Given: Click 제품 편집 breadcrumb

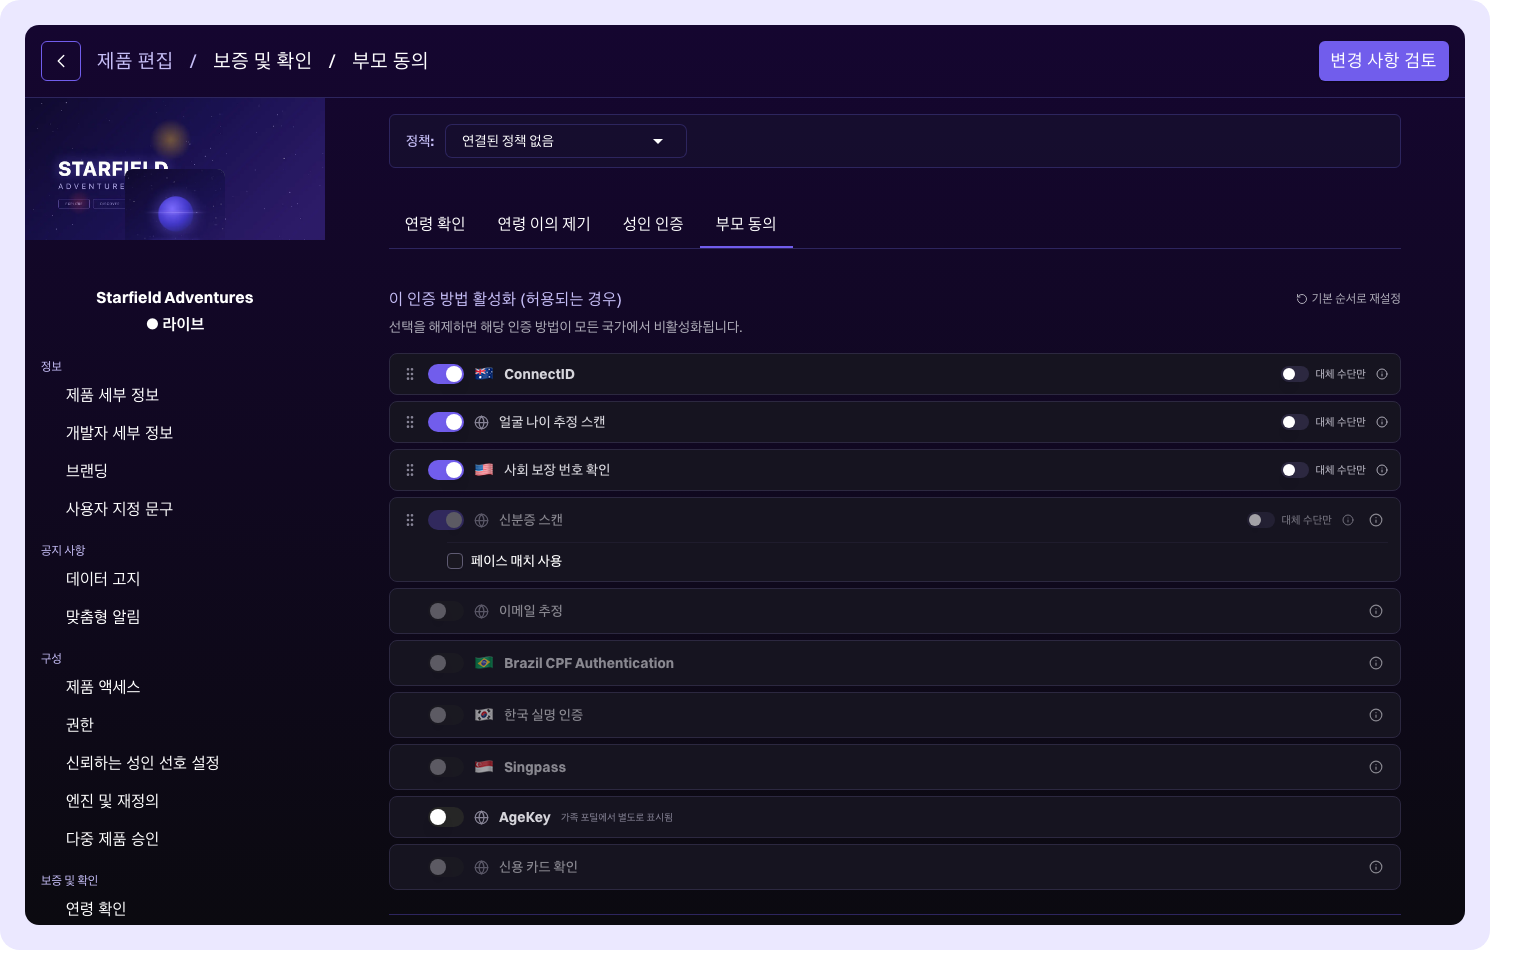Looking at the screenshot, I should pos(135,61).
